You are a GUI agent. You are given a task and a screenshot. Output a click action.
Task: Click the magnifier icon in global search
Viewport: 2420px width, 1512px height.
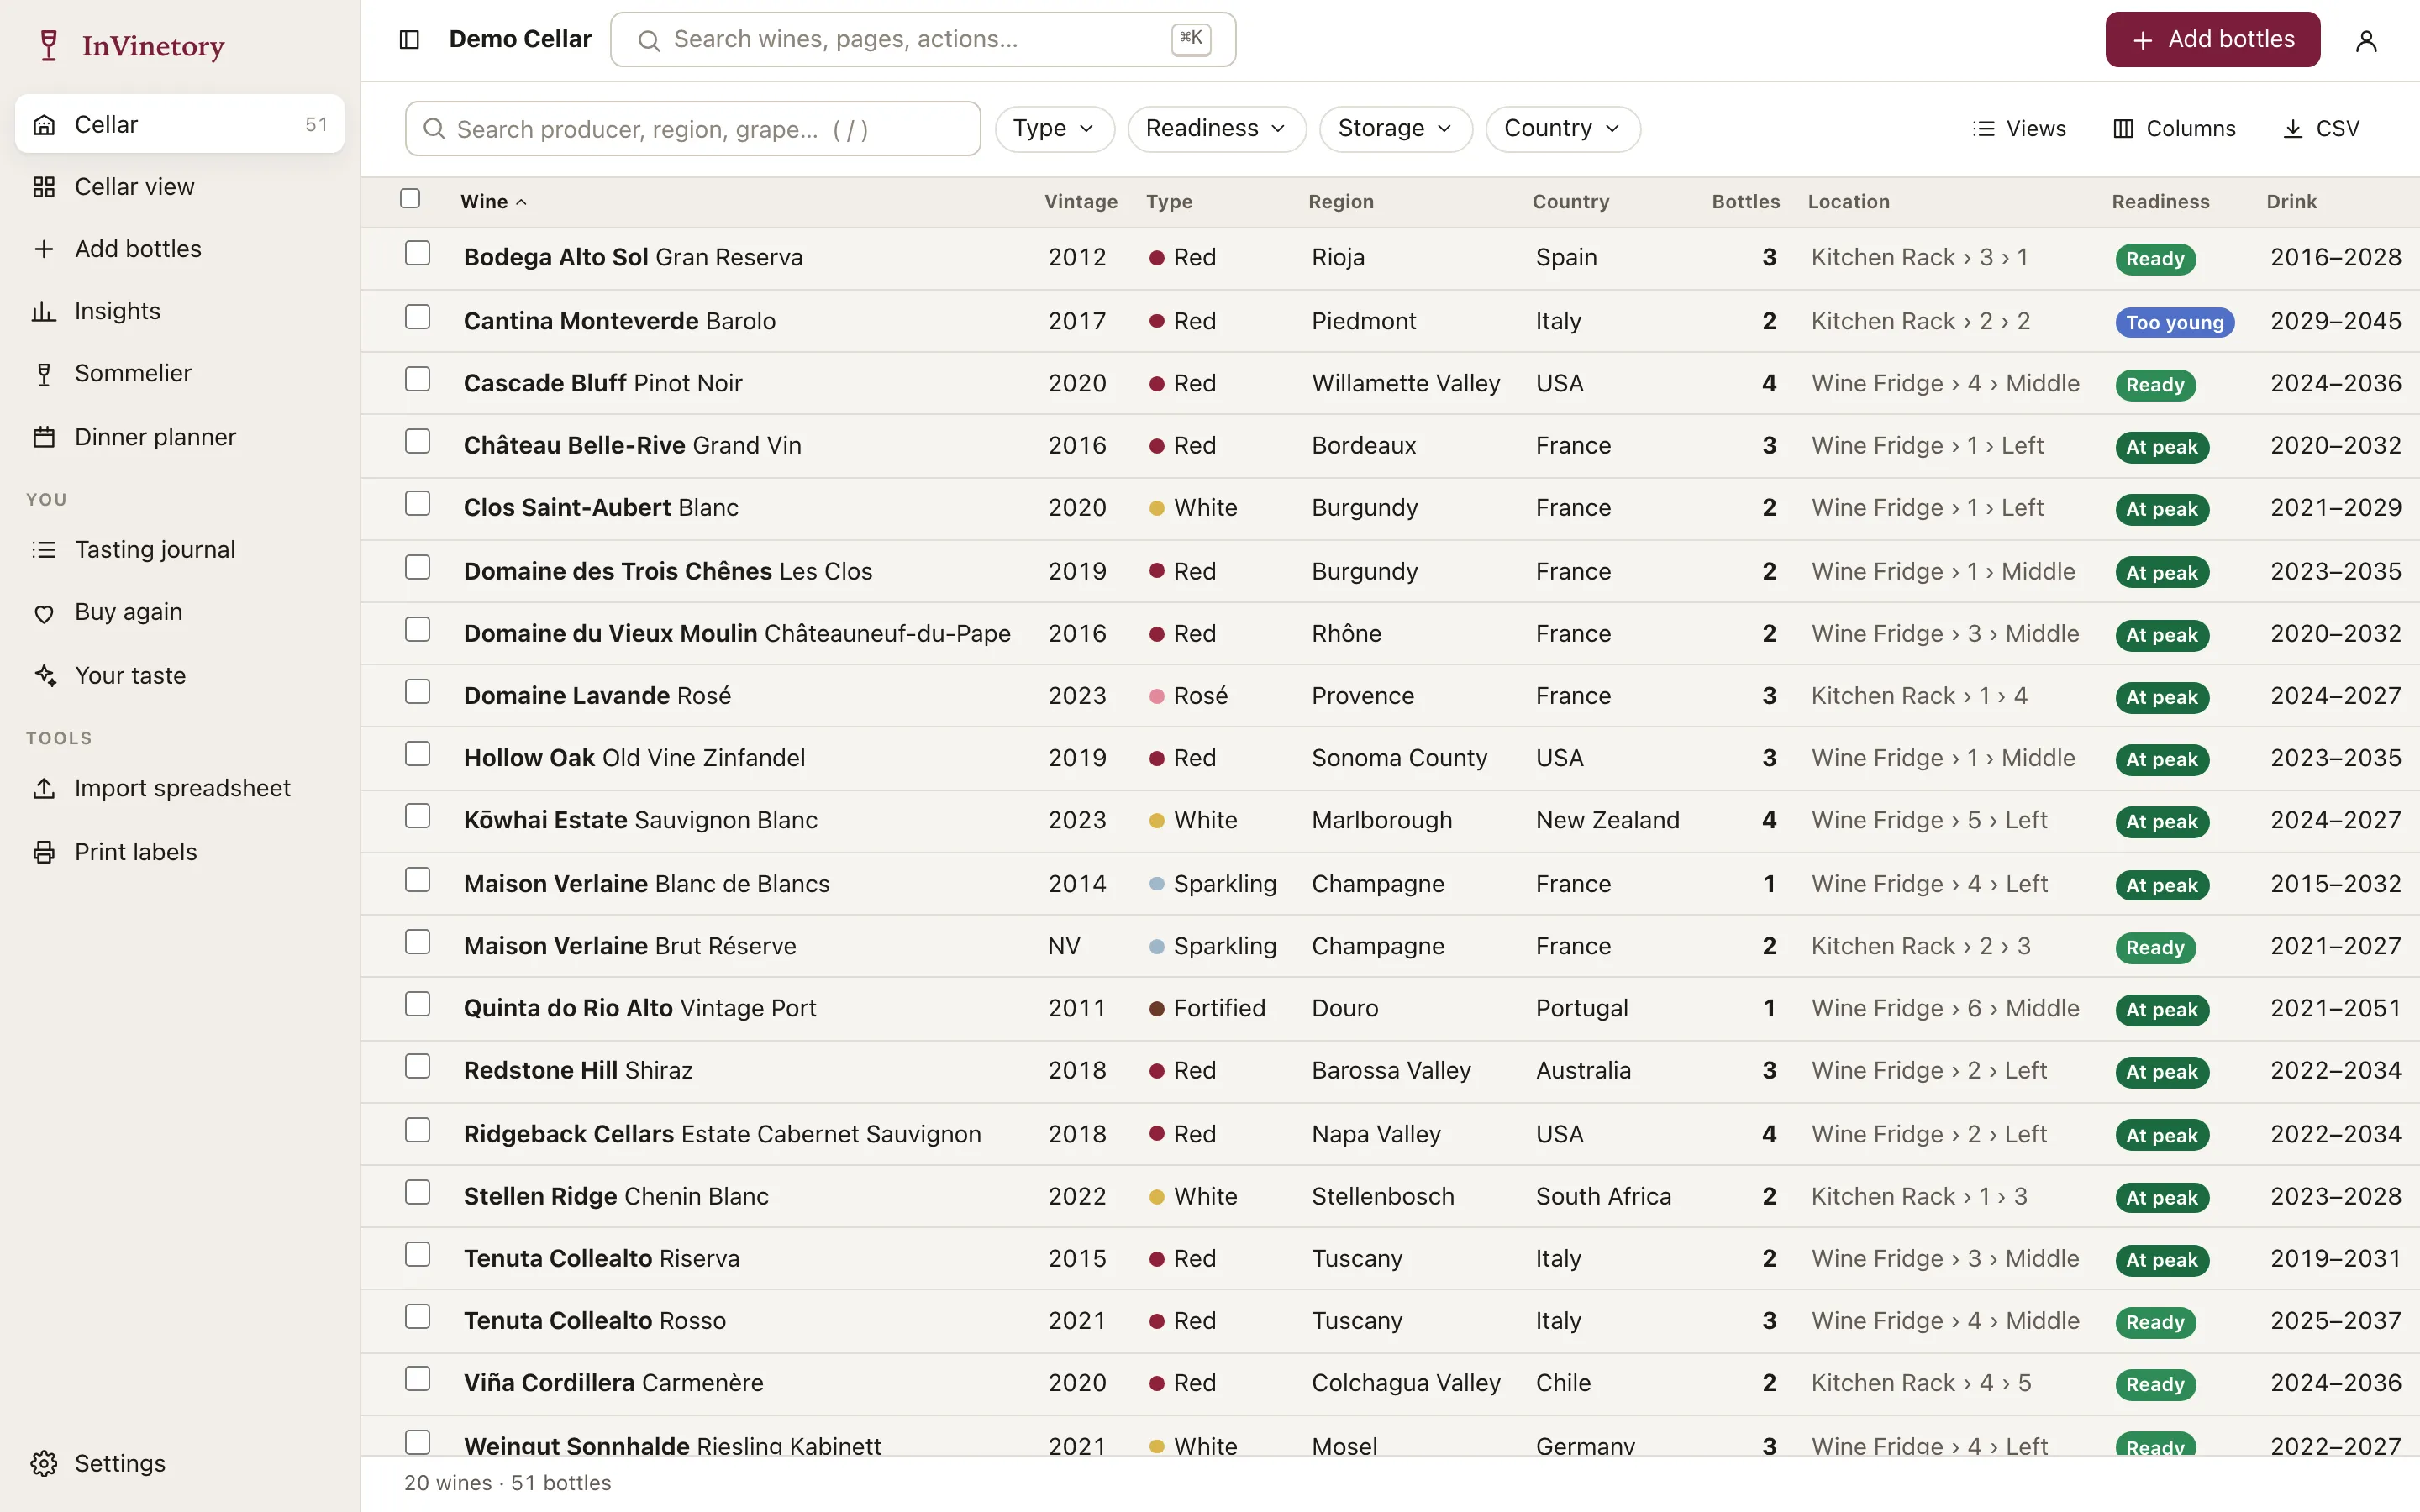[649, 40]
